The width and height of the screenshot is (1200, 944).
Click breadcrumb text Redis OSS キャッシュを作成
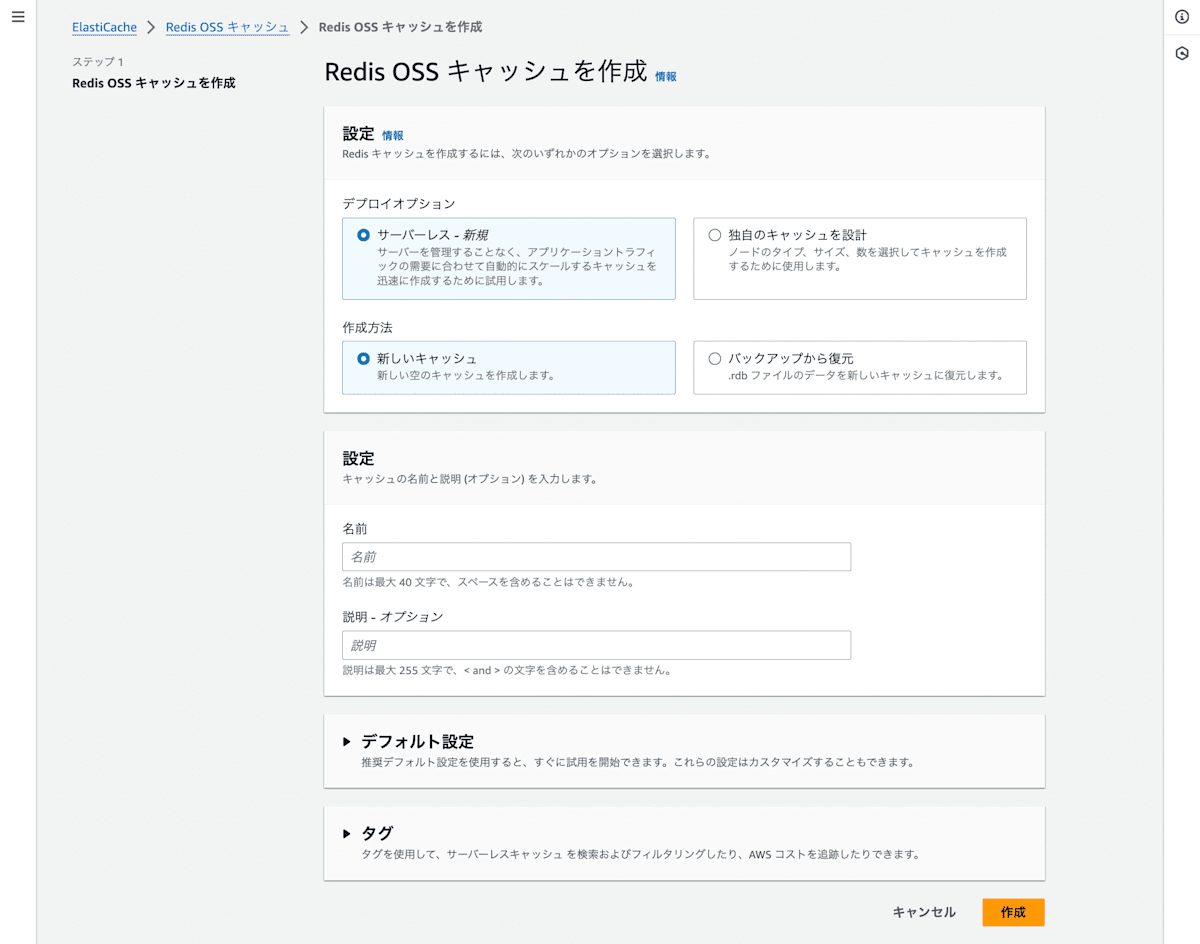click(400, 27)
